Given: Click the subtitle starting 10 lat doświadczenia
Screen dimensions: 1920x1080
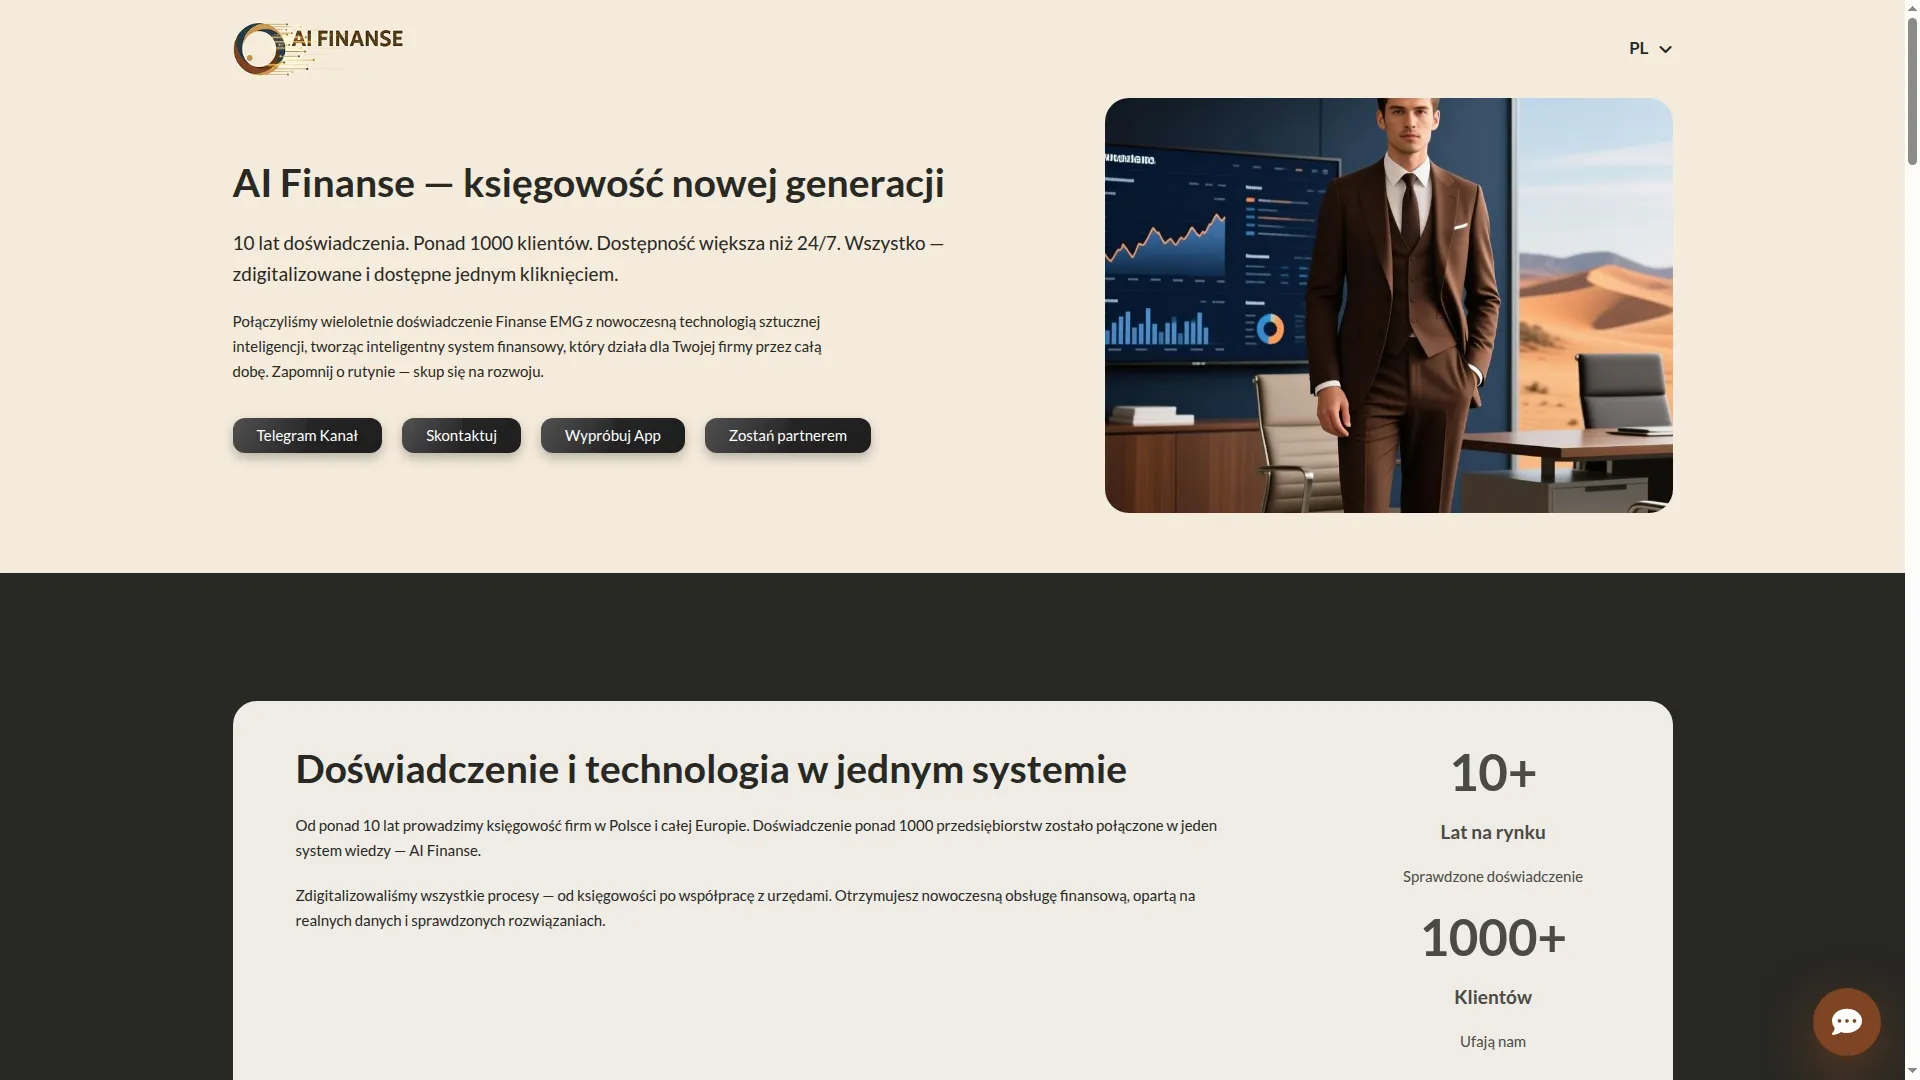Looking at the screenshot, I should coord(588,258).
